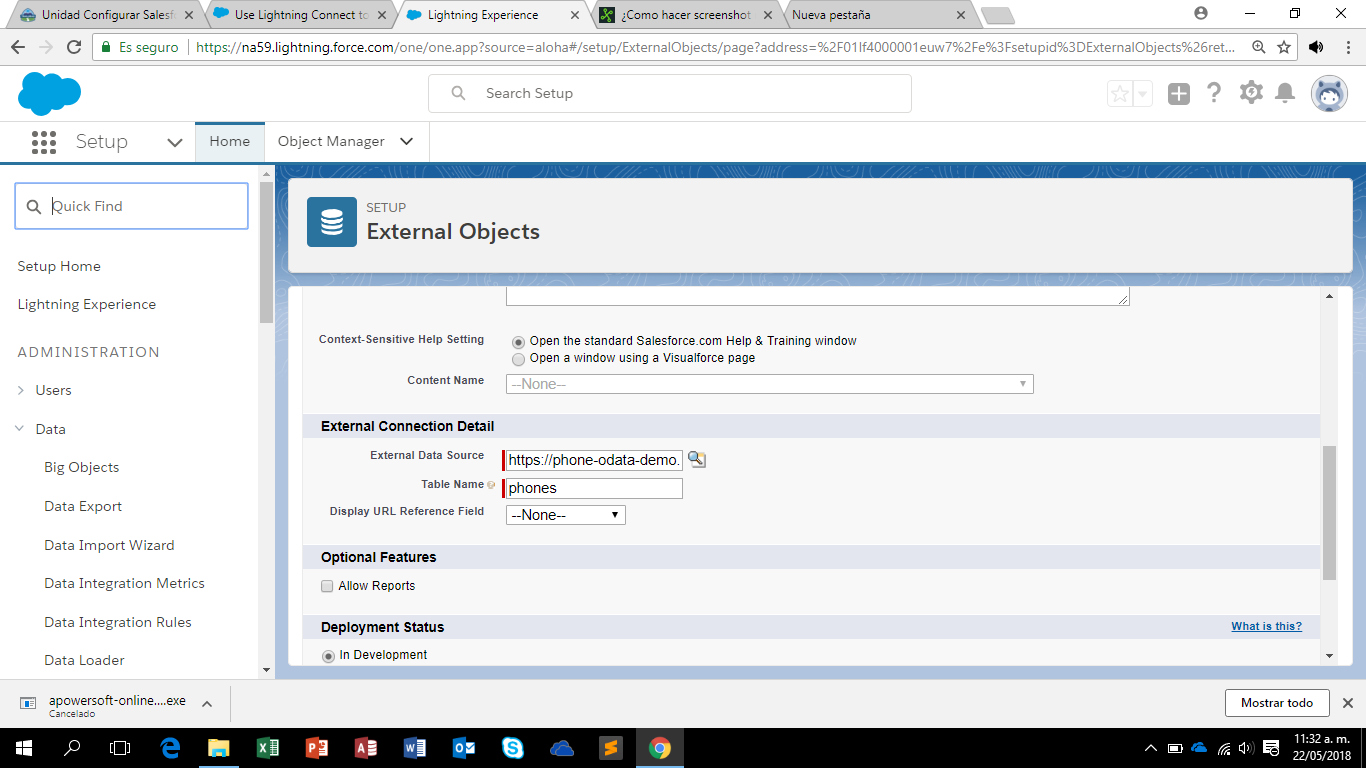Image resolution: width=1366 pixels, height=768 pixels.
Task: Click the browser address bar URL
Action: (x=716, y=47)
